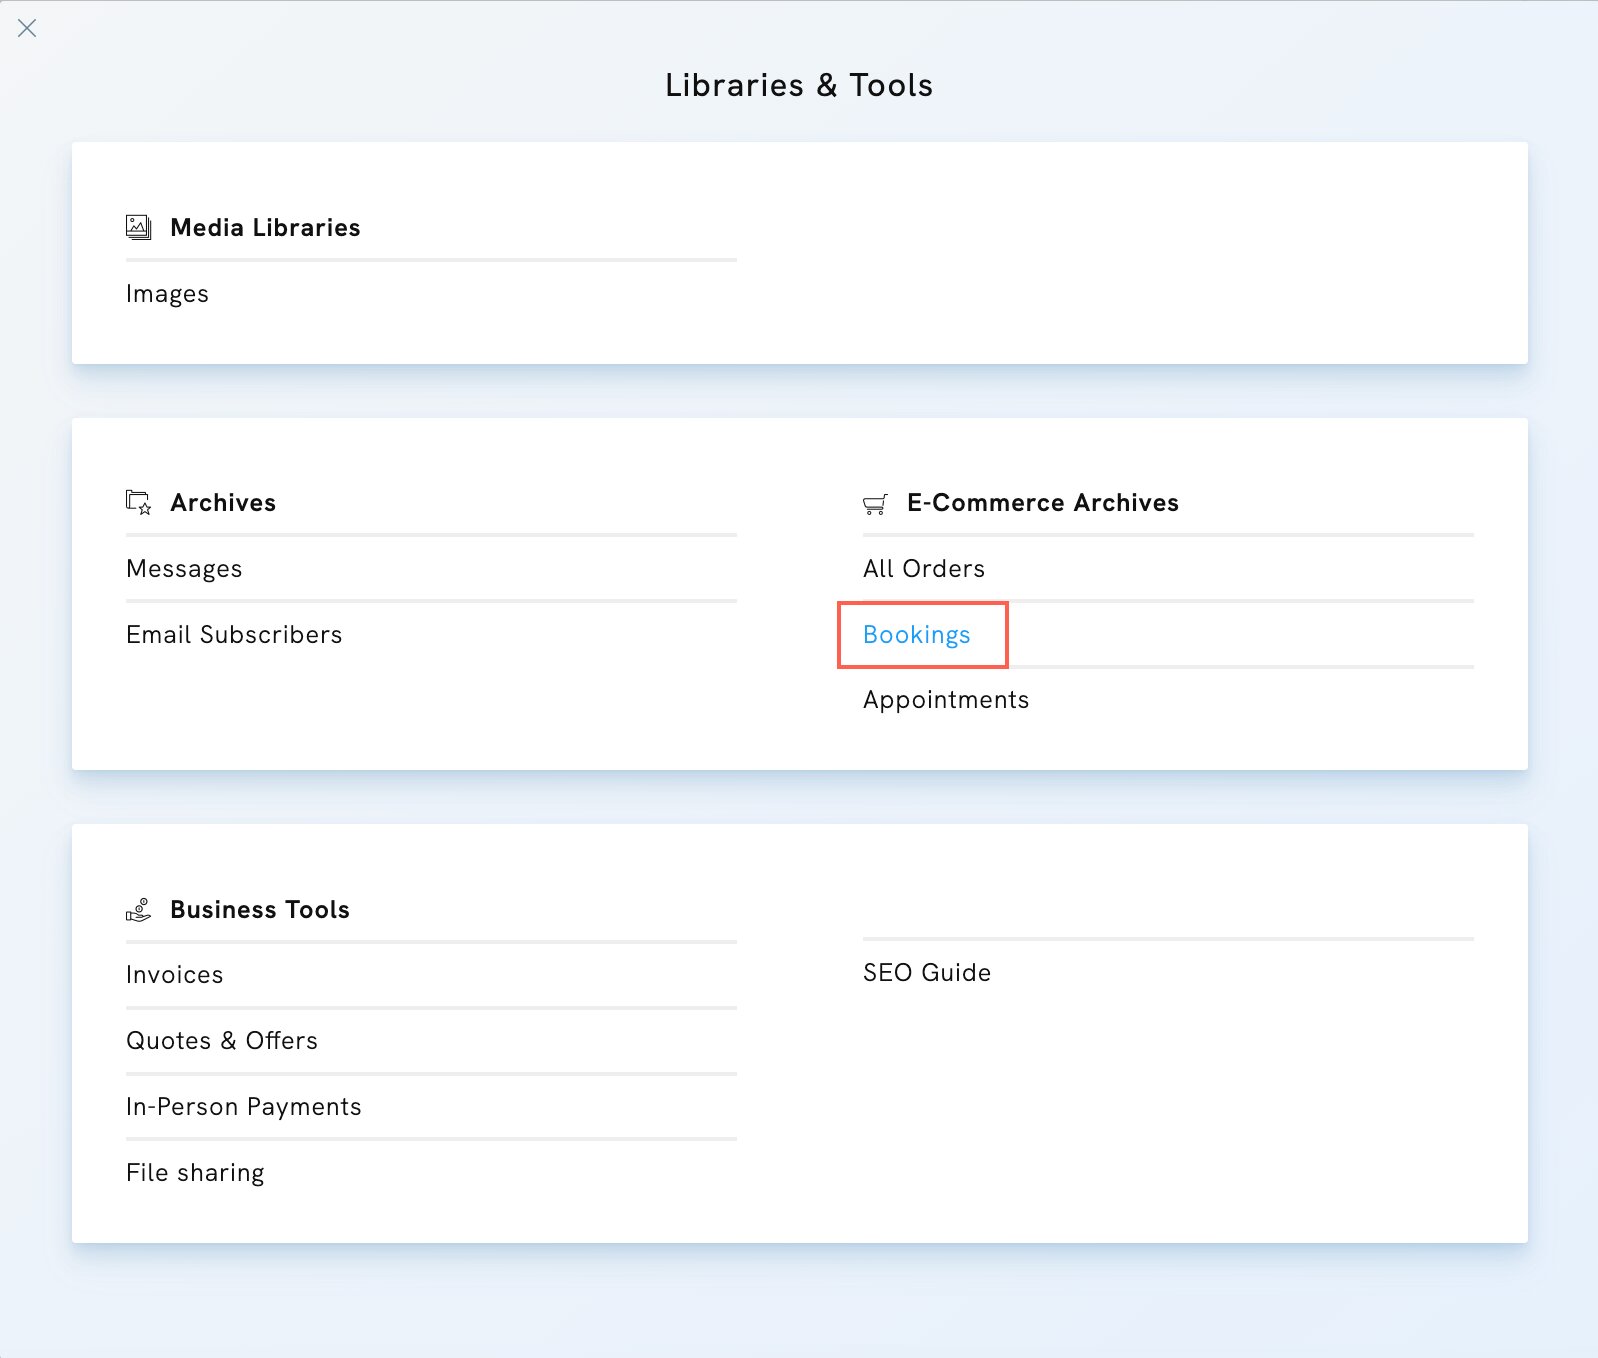
Task: Click the E-Commerce Archives cart icon
Action: click(x=875, y=503)
